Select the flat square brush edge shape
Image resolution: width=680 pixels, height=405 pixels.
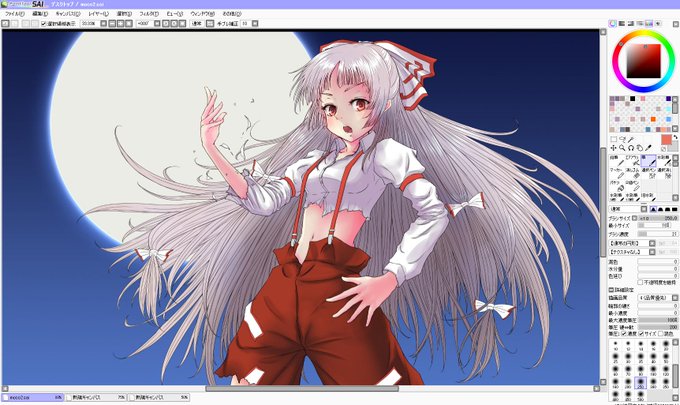(674, 209)
